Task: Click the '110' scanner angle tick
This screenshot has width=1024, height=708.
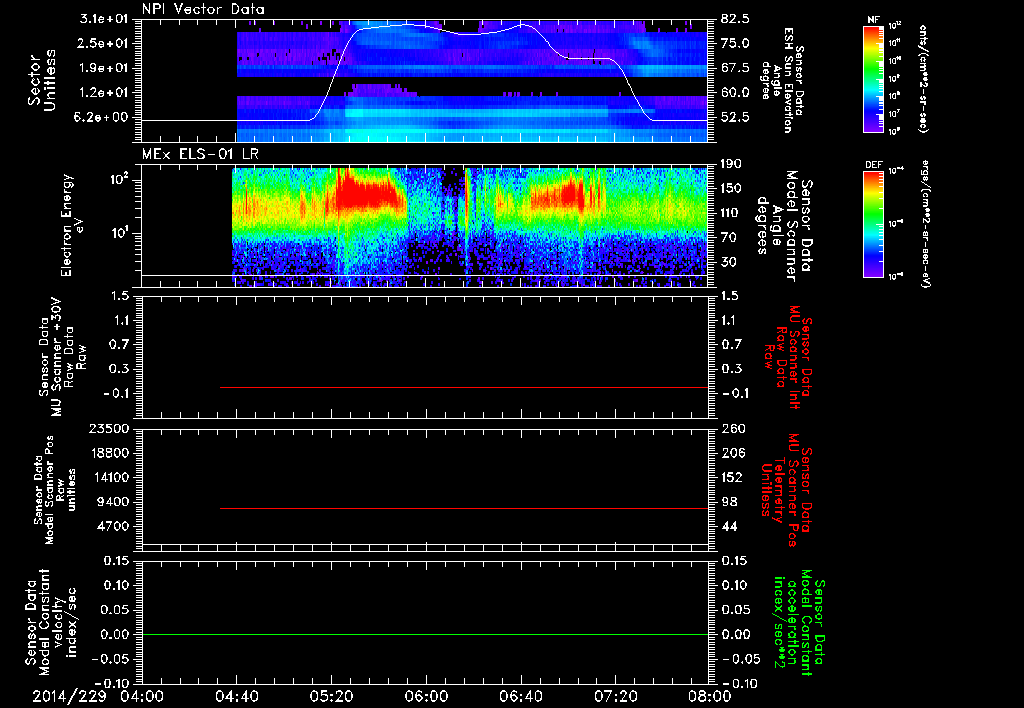Action: (x=731, y=213)
